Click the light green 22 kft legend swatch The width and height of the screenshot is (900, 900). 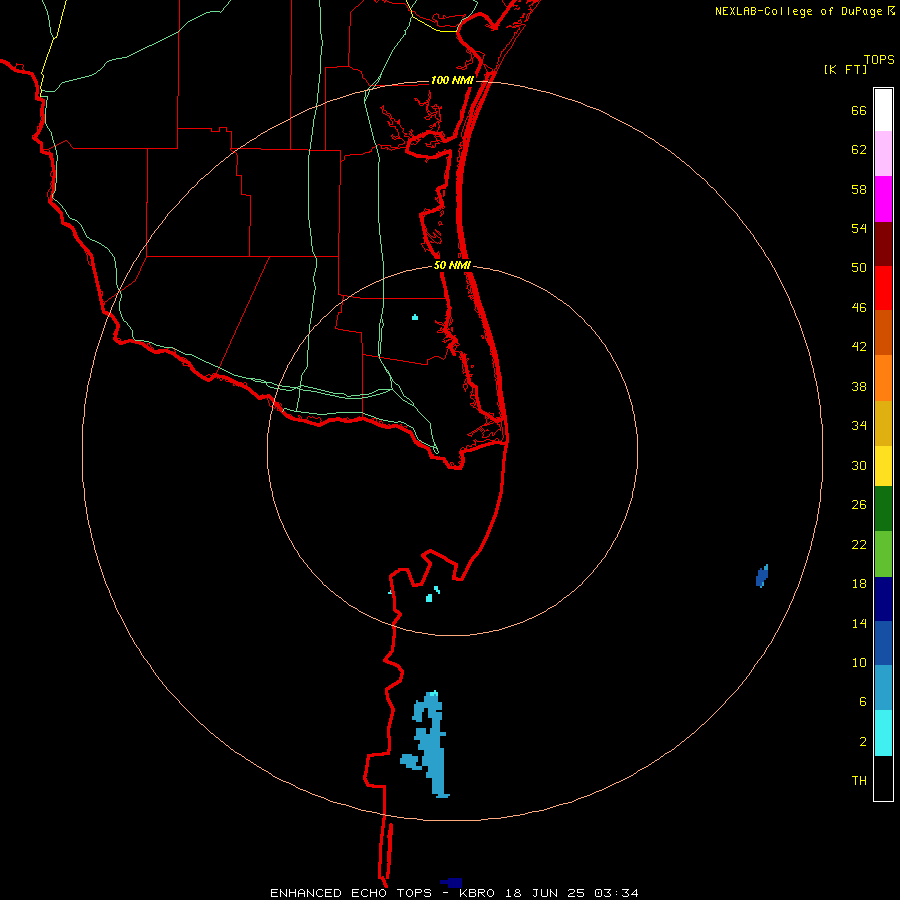pos(883,554)
